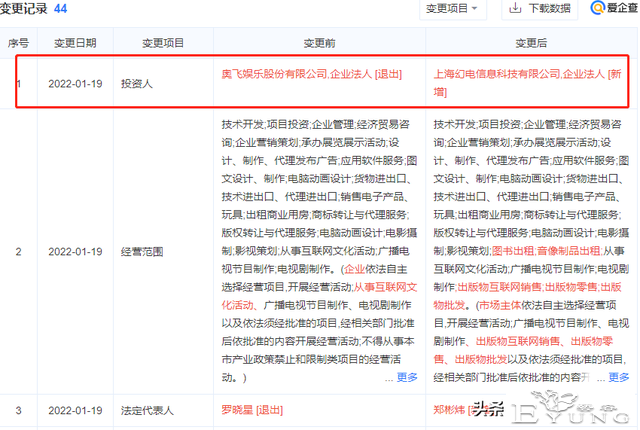Click the 变更日期 column header
The width and height of the screenshot is (640, 430).
pyautogui.click(x=75, y=43)
